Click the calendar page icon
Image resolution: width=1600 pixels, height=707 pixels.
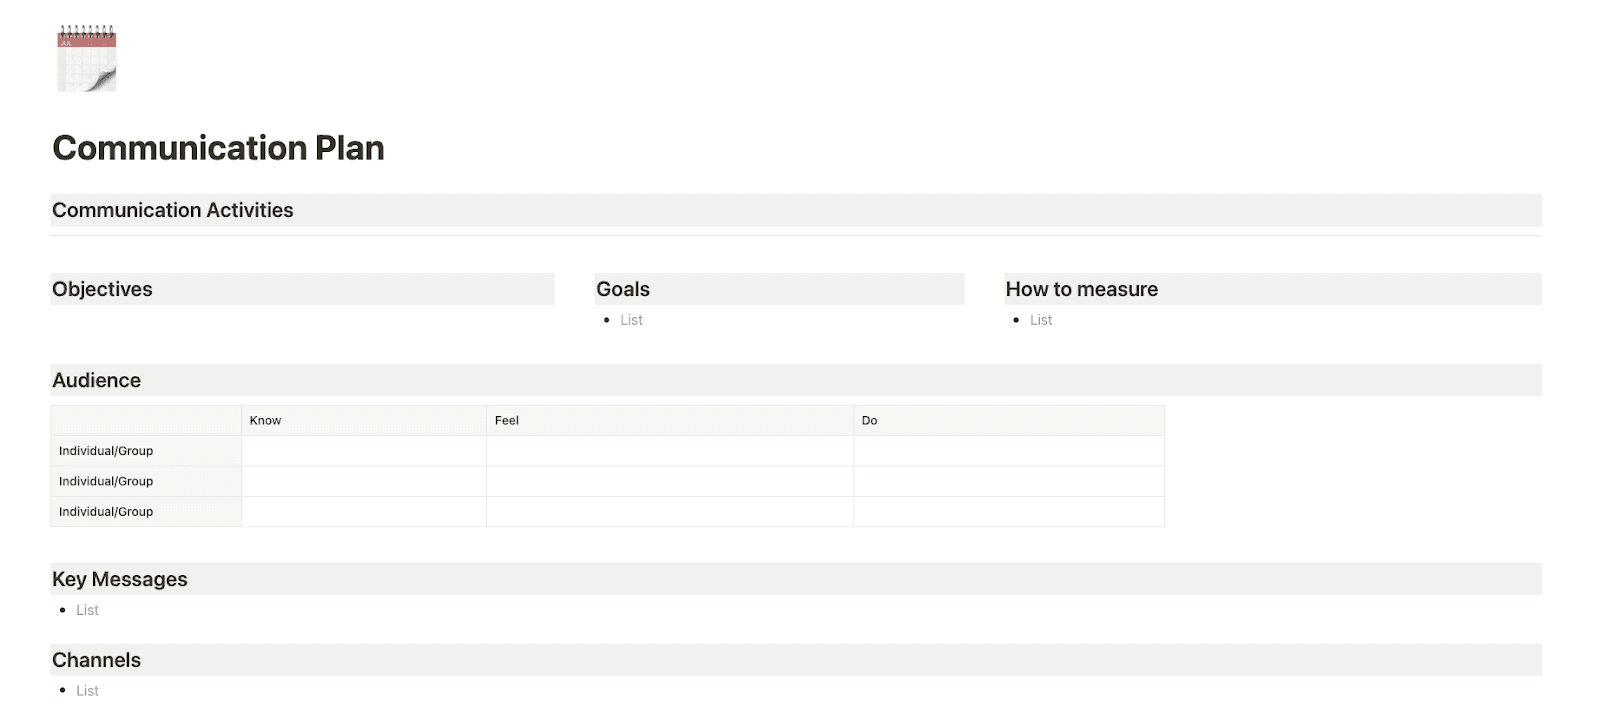(x=87, y=60)
